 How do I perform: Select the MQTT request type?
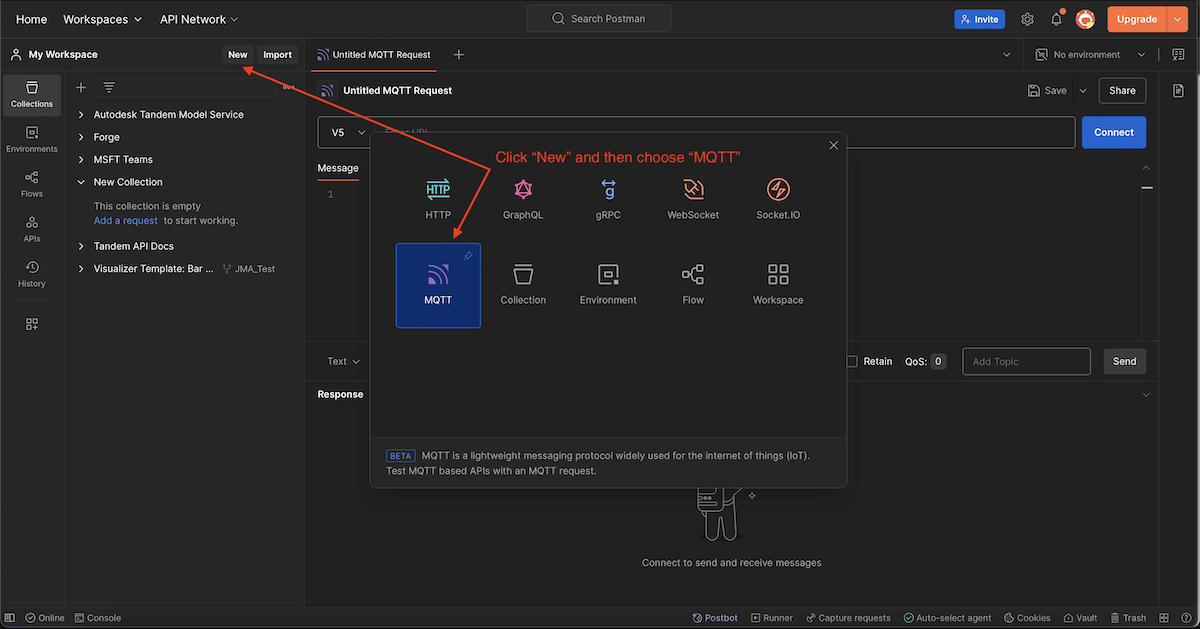(x=438, y=285)
